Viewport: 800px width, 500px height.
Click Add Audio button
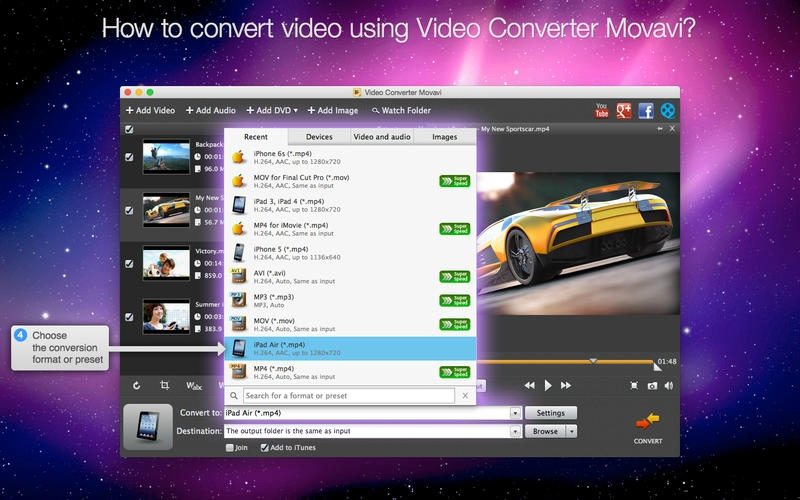tap(211, 110)
